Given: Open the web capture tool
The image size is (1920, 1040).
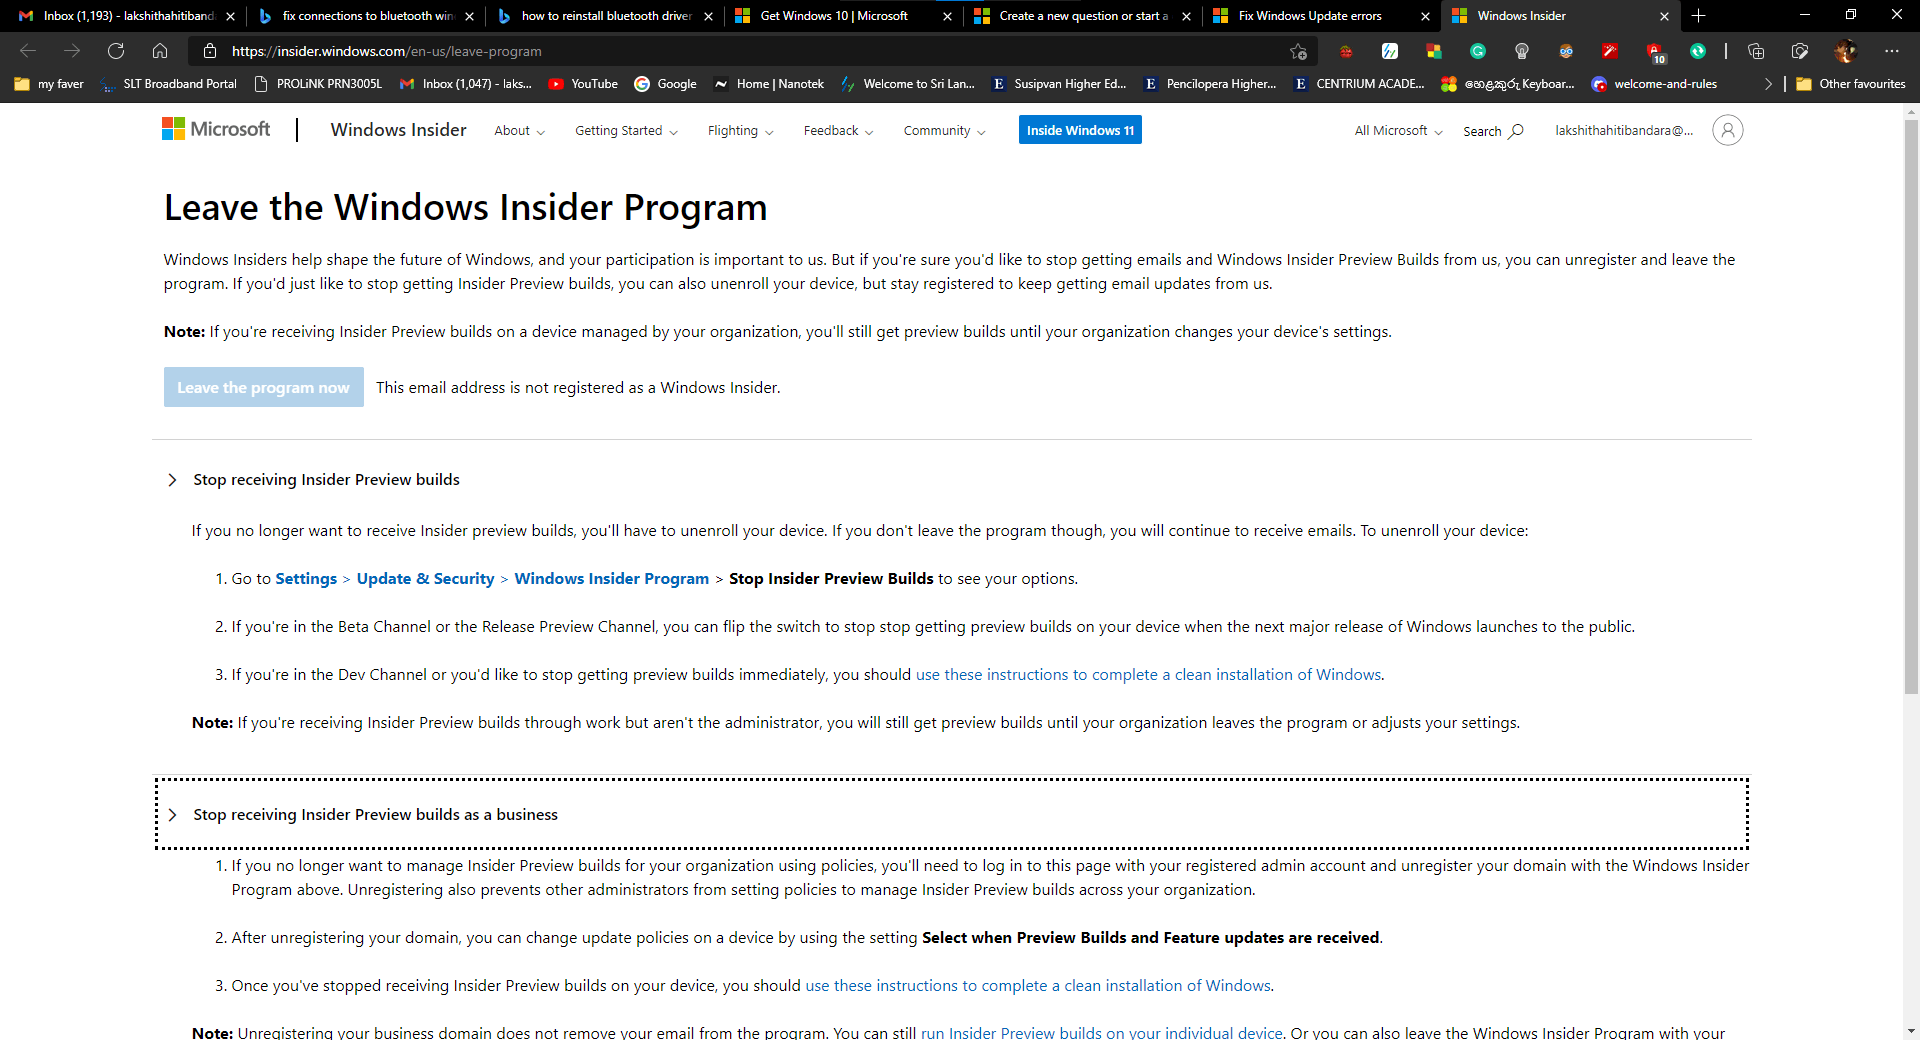Looking at the screenshot, I should pyautogui.click(x=1800, y=51).
